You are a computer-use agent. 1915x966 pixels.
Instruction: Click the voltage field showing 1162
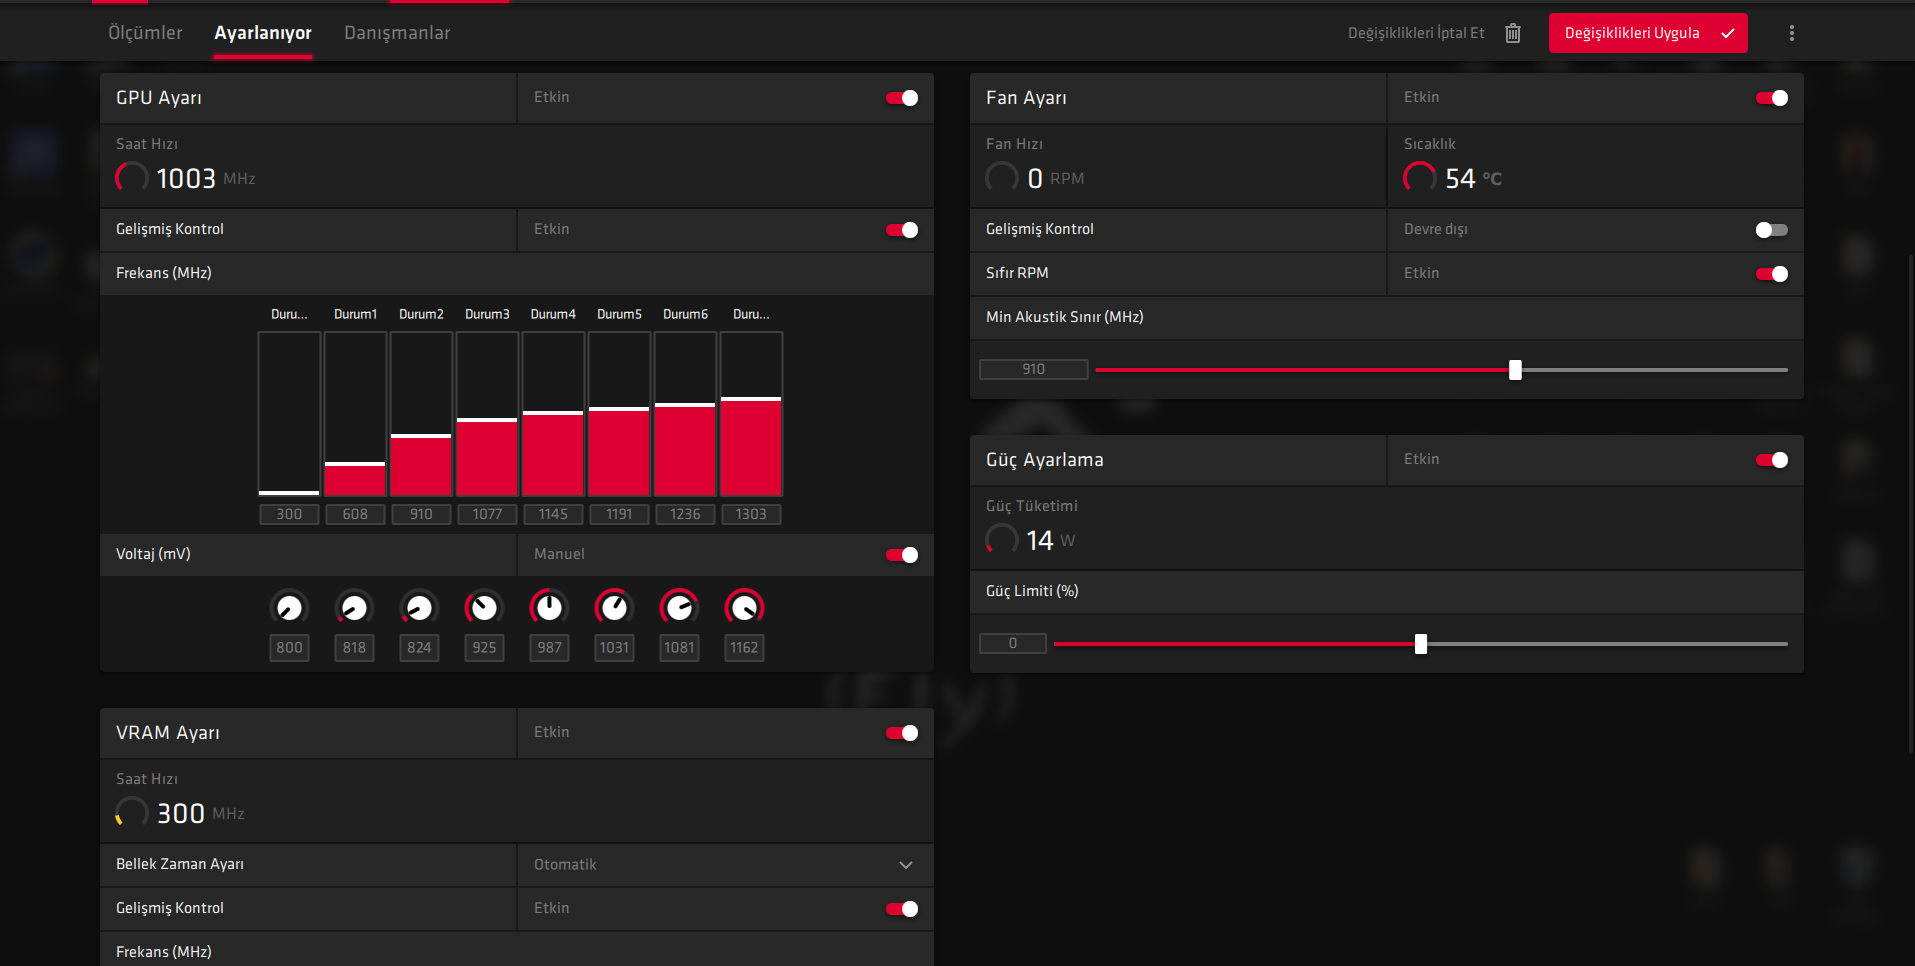[x=744, y=648]
